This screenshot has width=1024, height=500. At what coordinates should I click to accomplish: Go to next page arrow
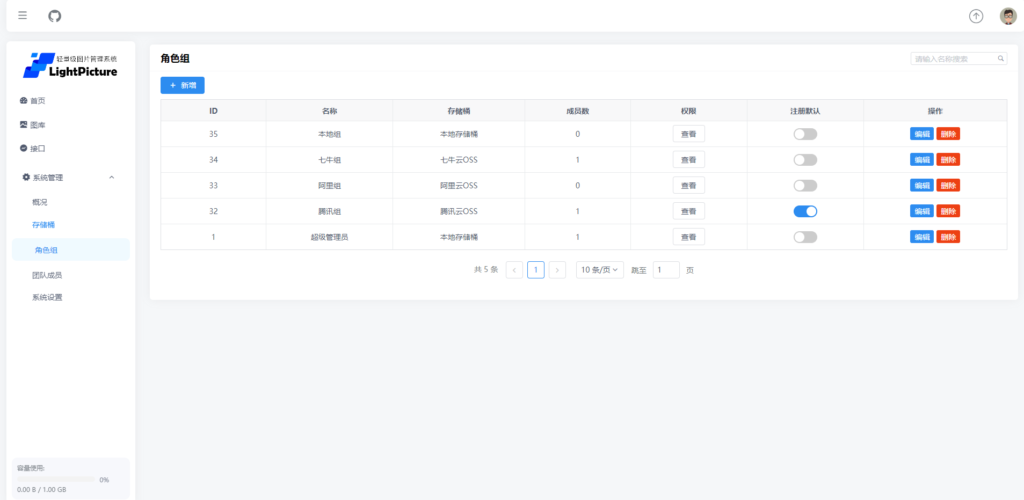tap(557, 270)
